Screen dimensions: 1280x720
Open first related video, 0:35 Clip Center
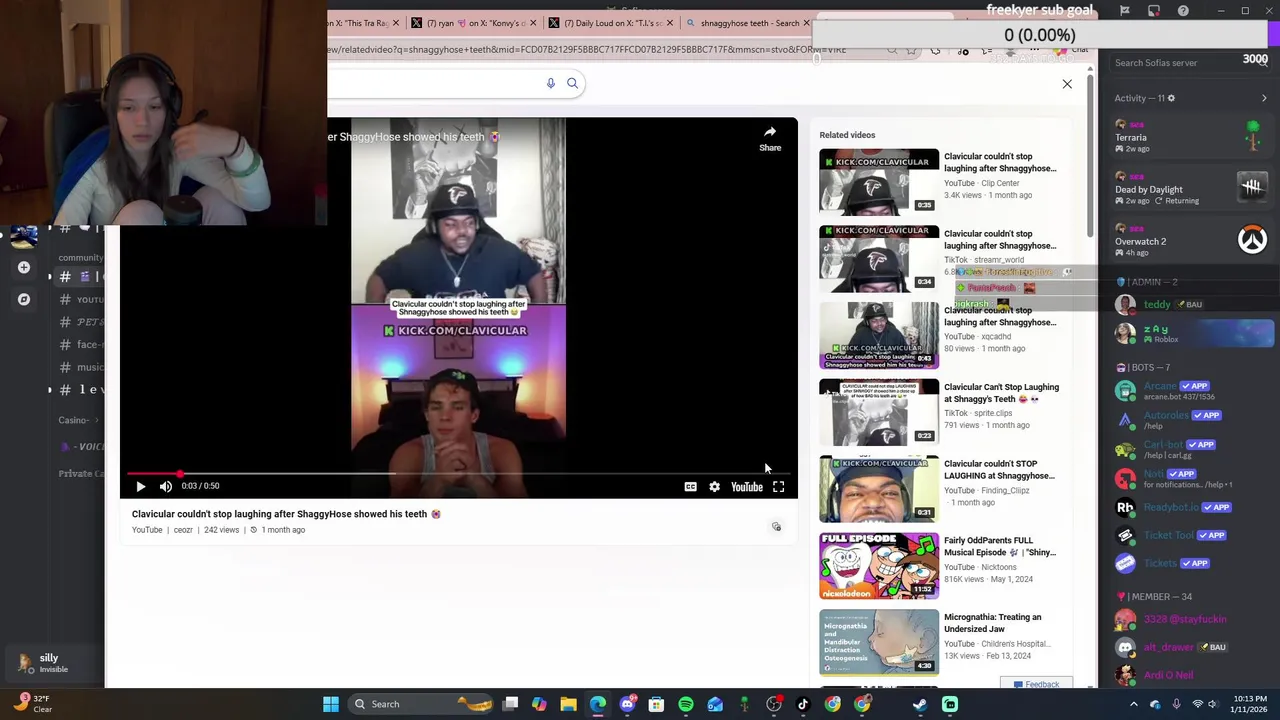pos(879,181)
